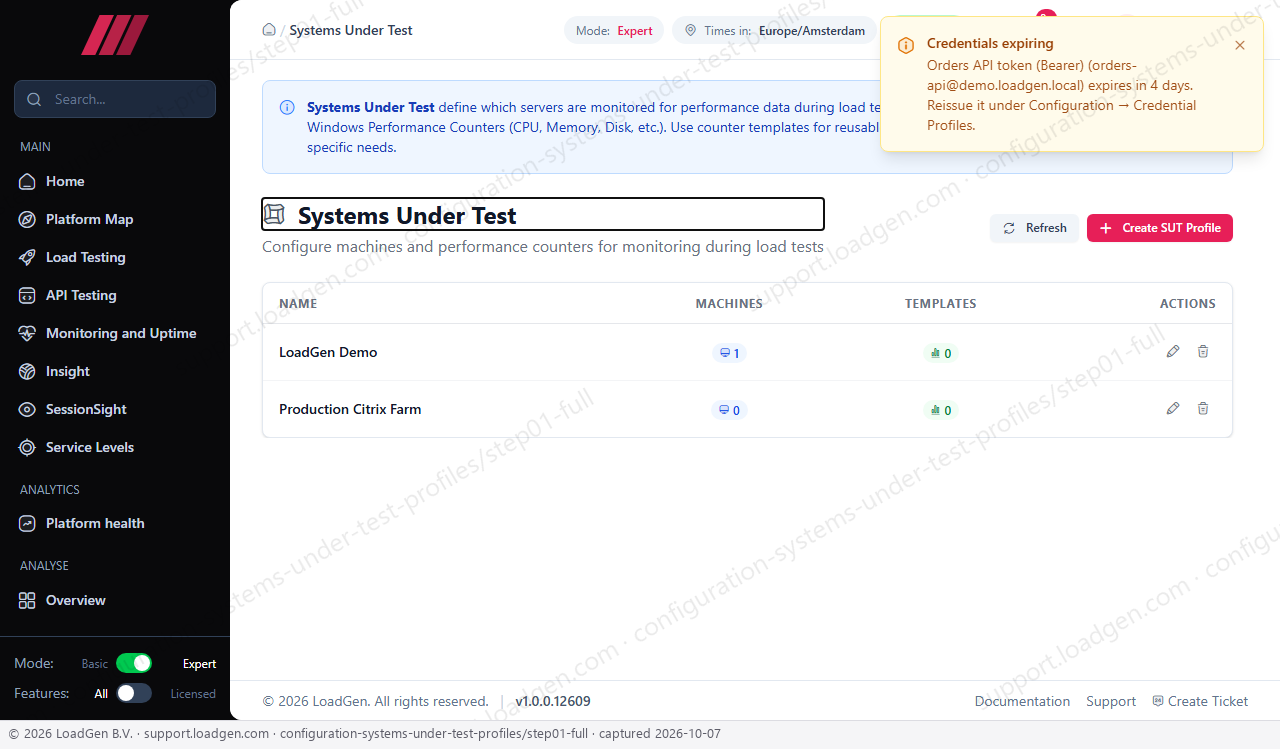Open Platform Map in sidebar
The image size is (1280, 749).
coord(115,219)
